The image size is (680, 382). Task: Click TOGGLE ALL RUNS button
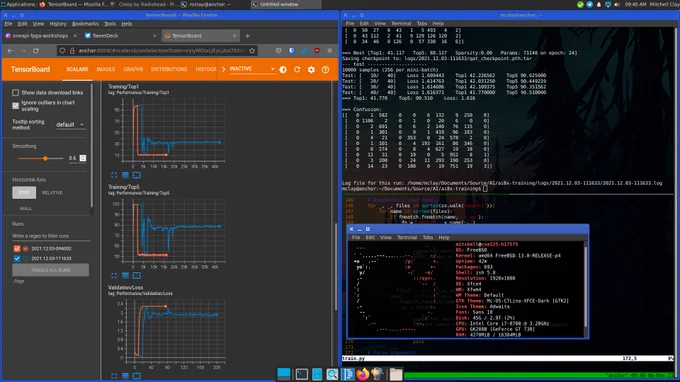[51, 270]
